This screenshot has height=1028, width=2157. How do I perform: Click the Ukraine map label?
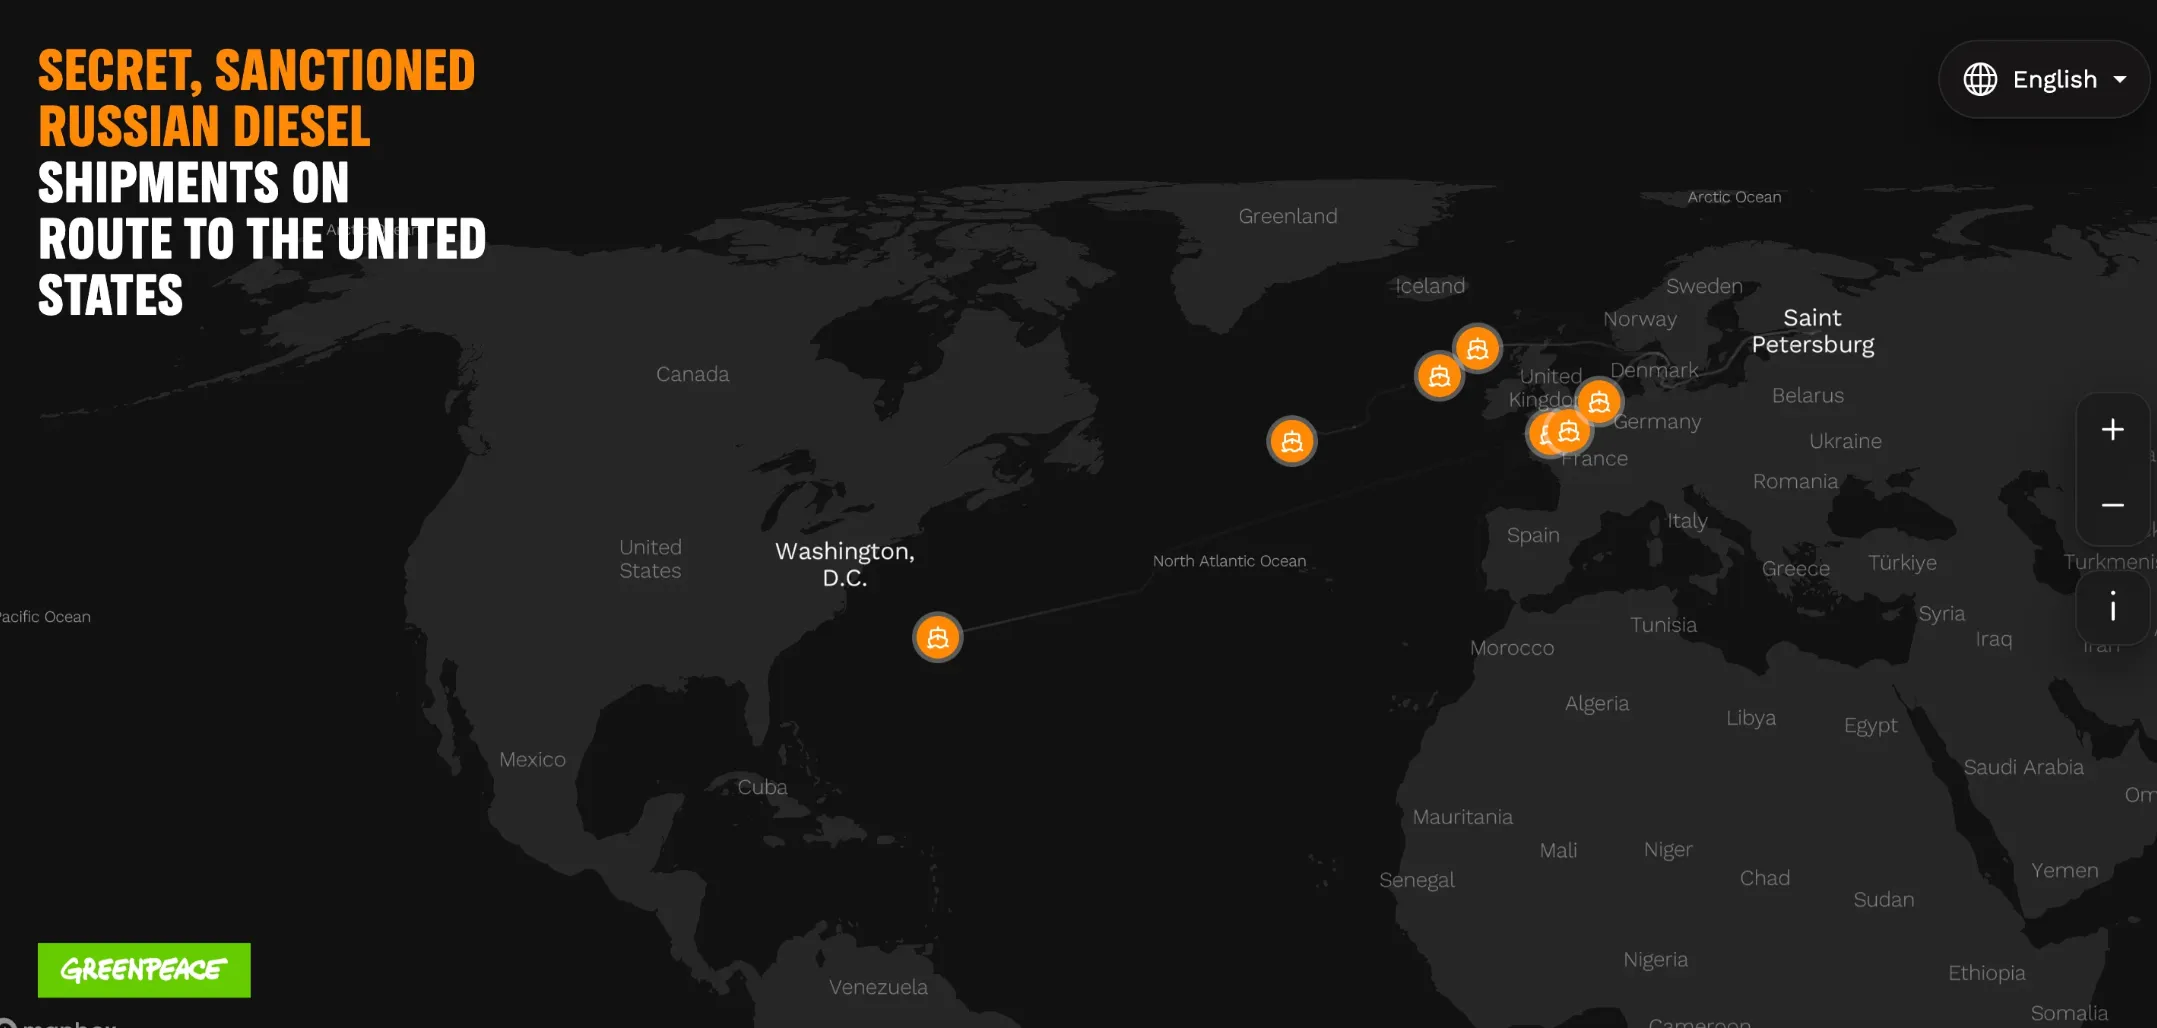click(1845, 441)
